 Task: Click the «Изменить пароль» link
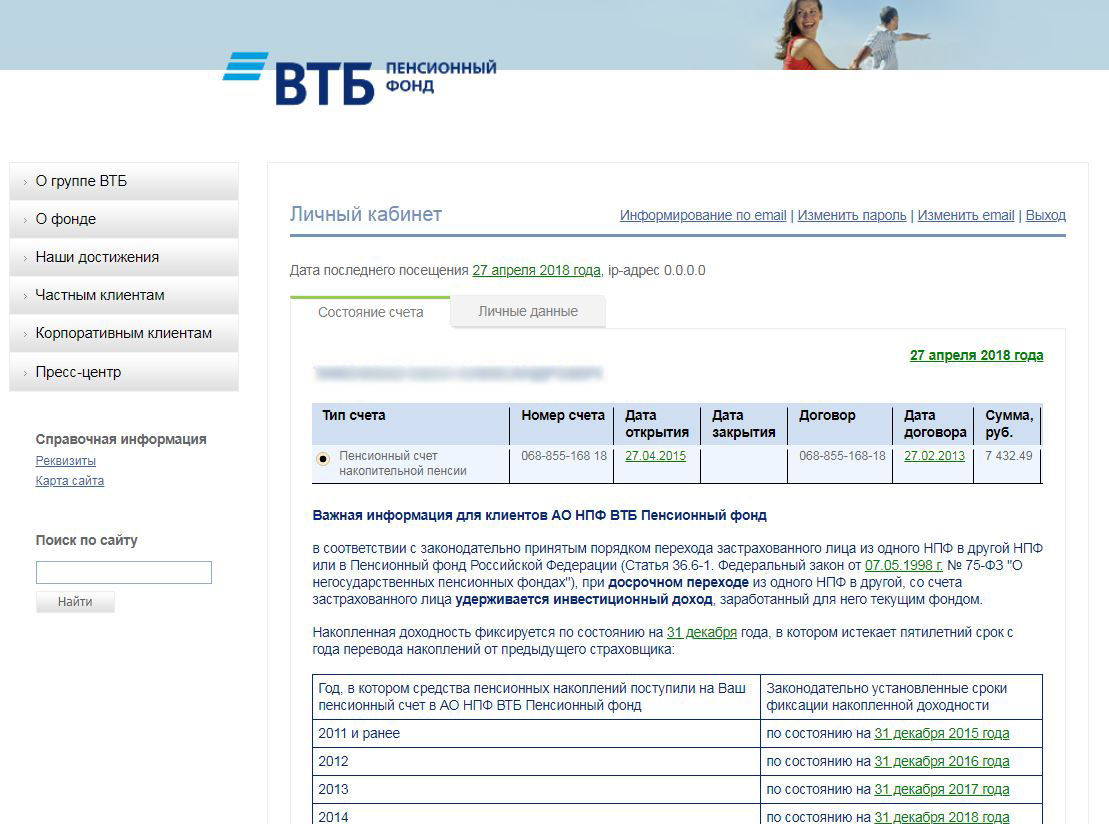[x=852, y=215]
